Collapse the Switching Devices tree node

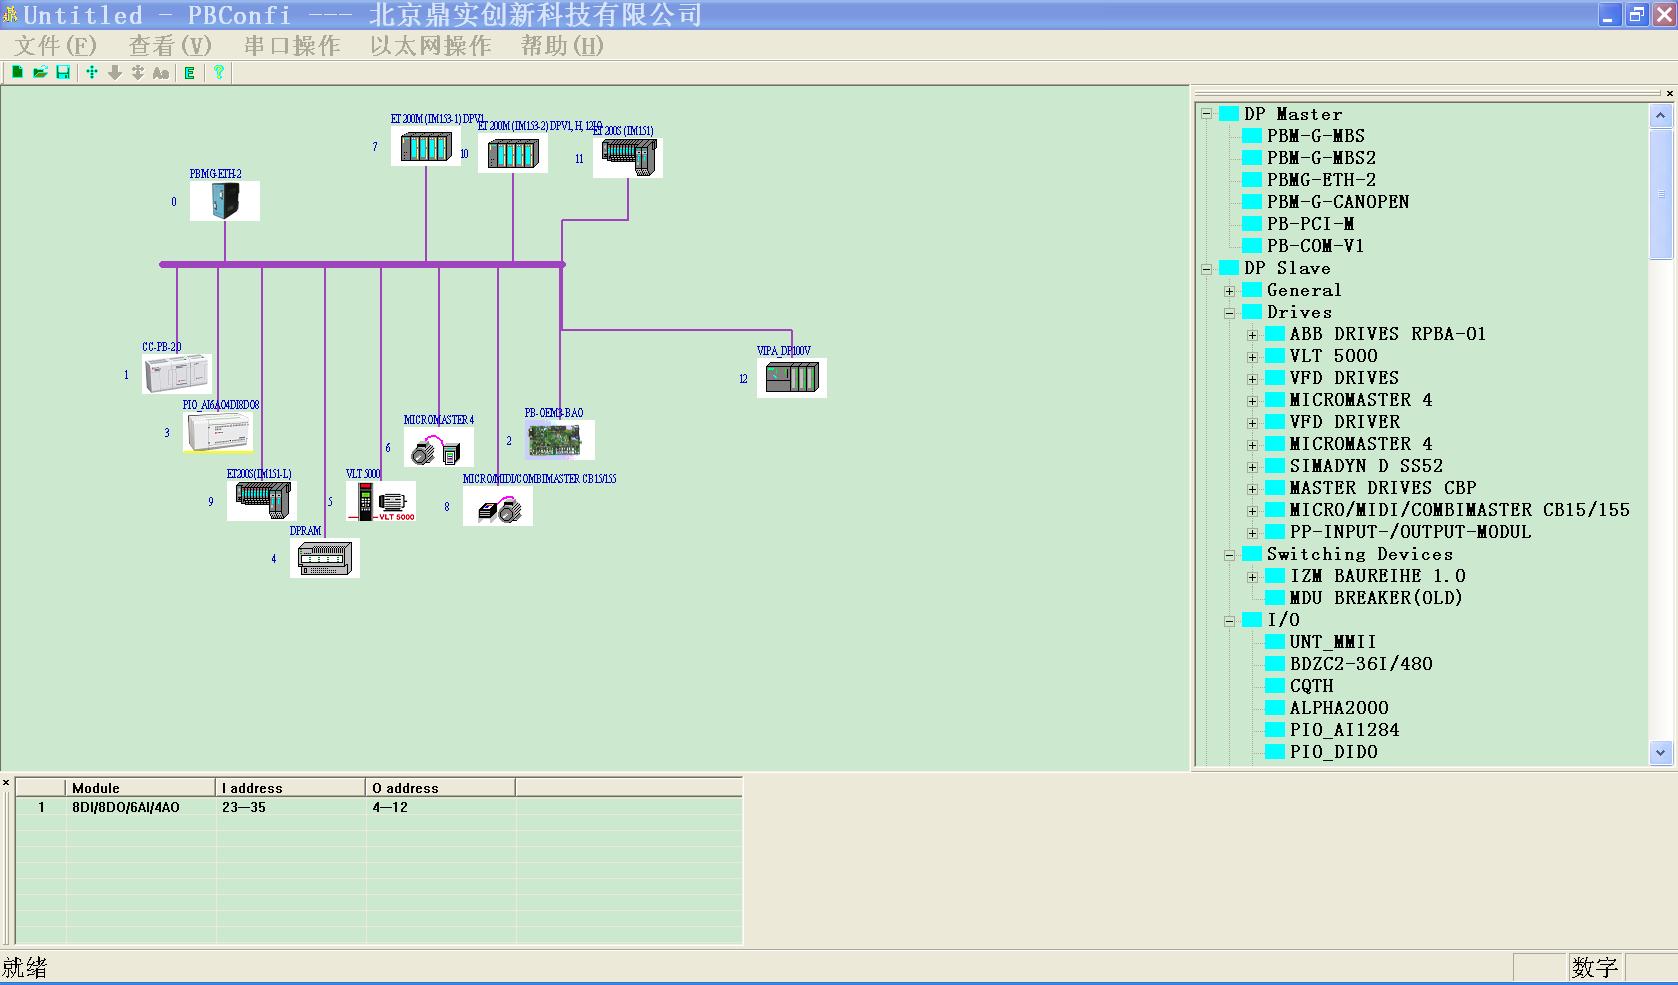click(x=1230, y=555)
